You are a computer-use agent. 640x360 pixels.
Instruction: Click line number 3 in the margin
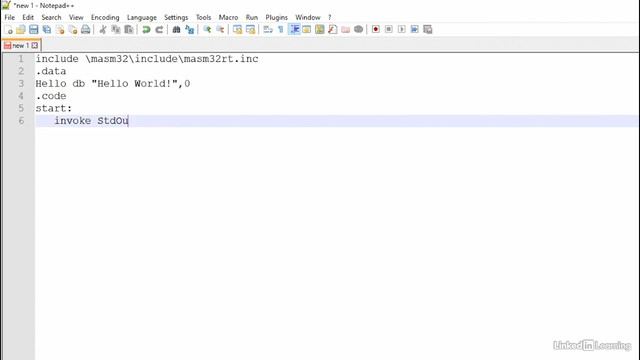click(21, 84)
